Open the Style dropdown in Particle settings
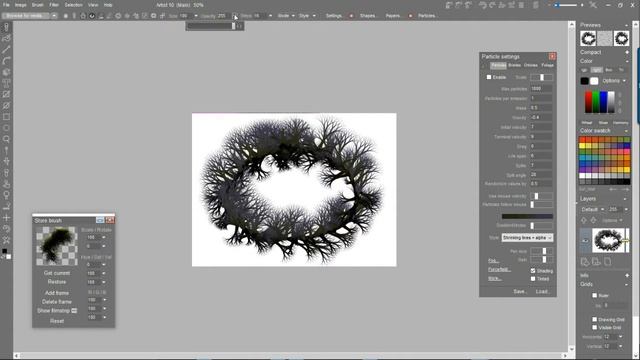The image size is (640, 360). 527,238
